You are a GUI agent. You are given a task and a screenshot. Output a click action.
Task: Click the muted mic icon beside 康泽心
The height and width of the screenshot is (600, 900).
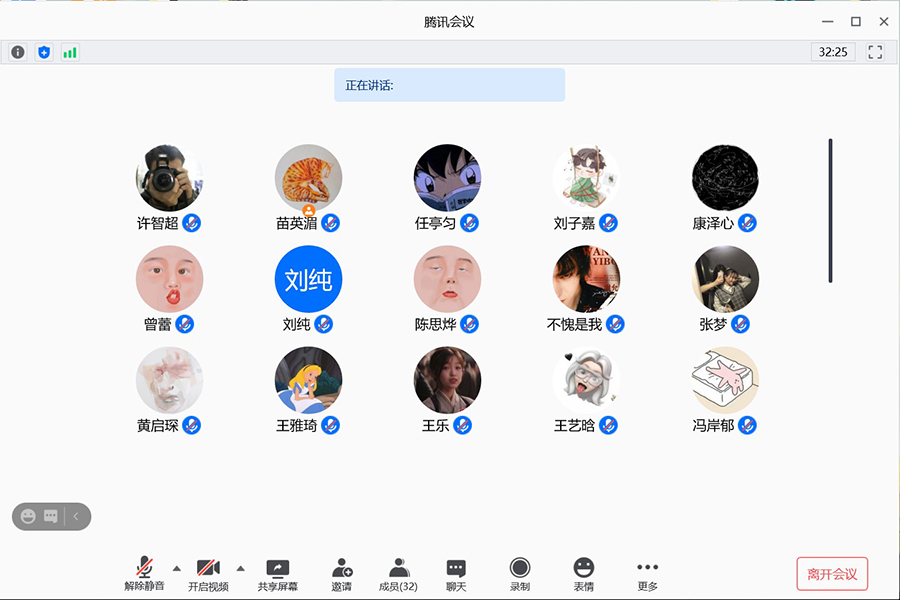coord(747,223)
